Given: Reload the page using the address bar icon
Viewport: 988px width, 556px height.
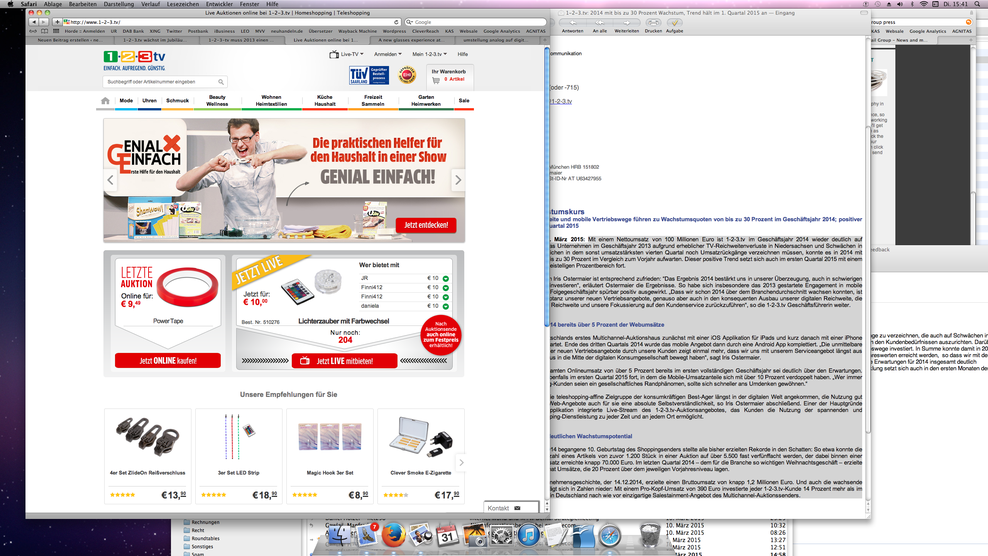Looking at the screenshot, I should pyautogui.click(x=396, y=22).
